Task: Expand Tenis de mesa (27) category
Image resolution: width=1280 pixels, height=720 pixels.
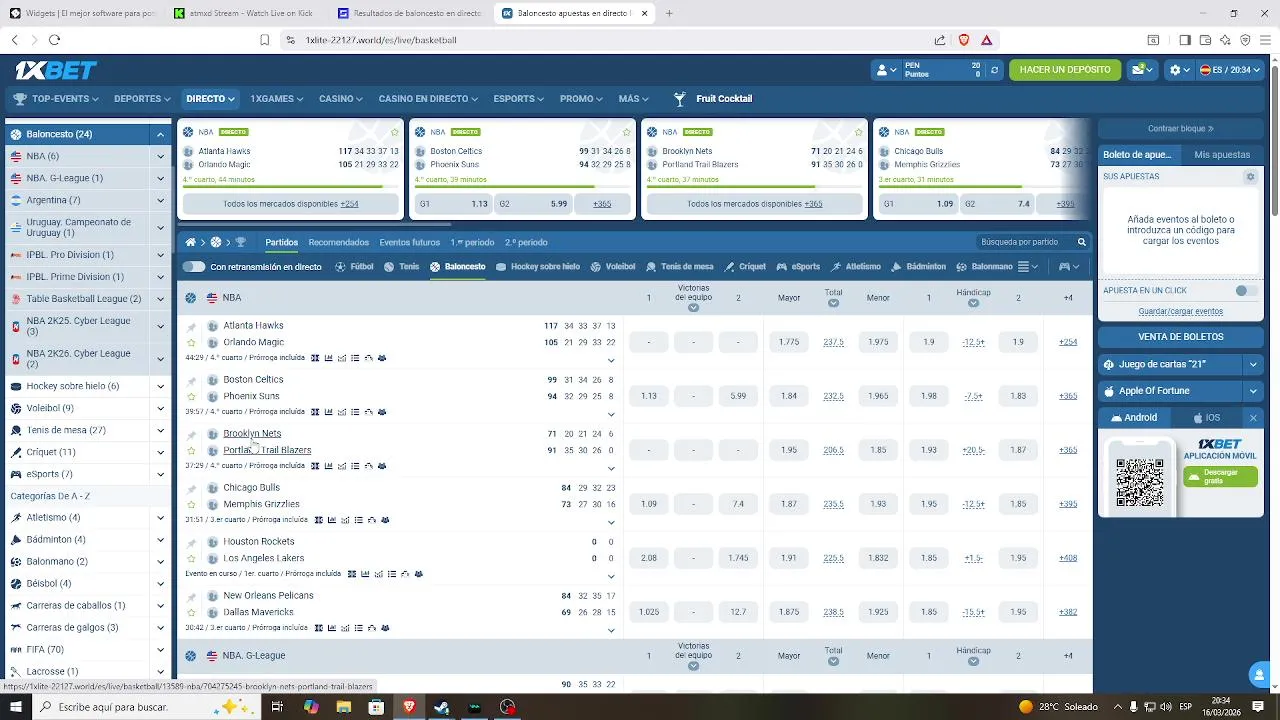Action: click(x=160, y=430)
